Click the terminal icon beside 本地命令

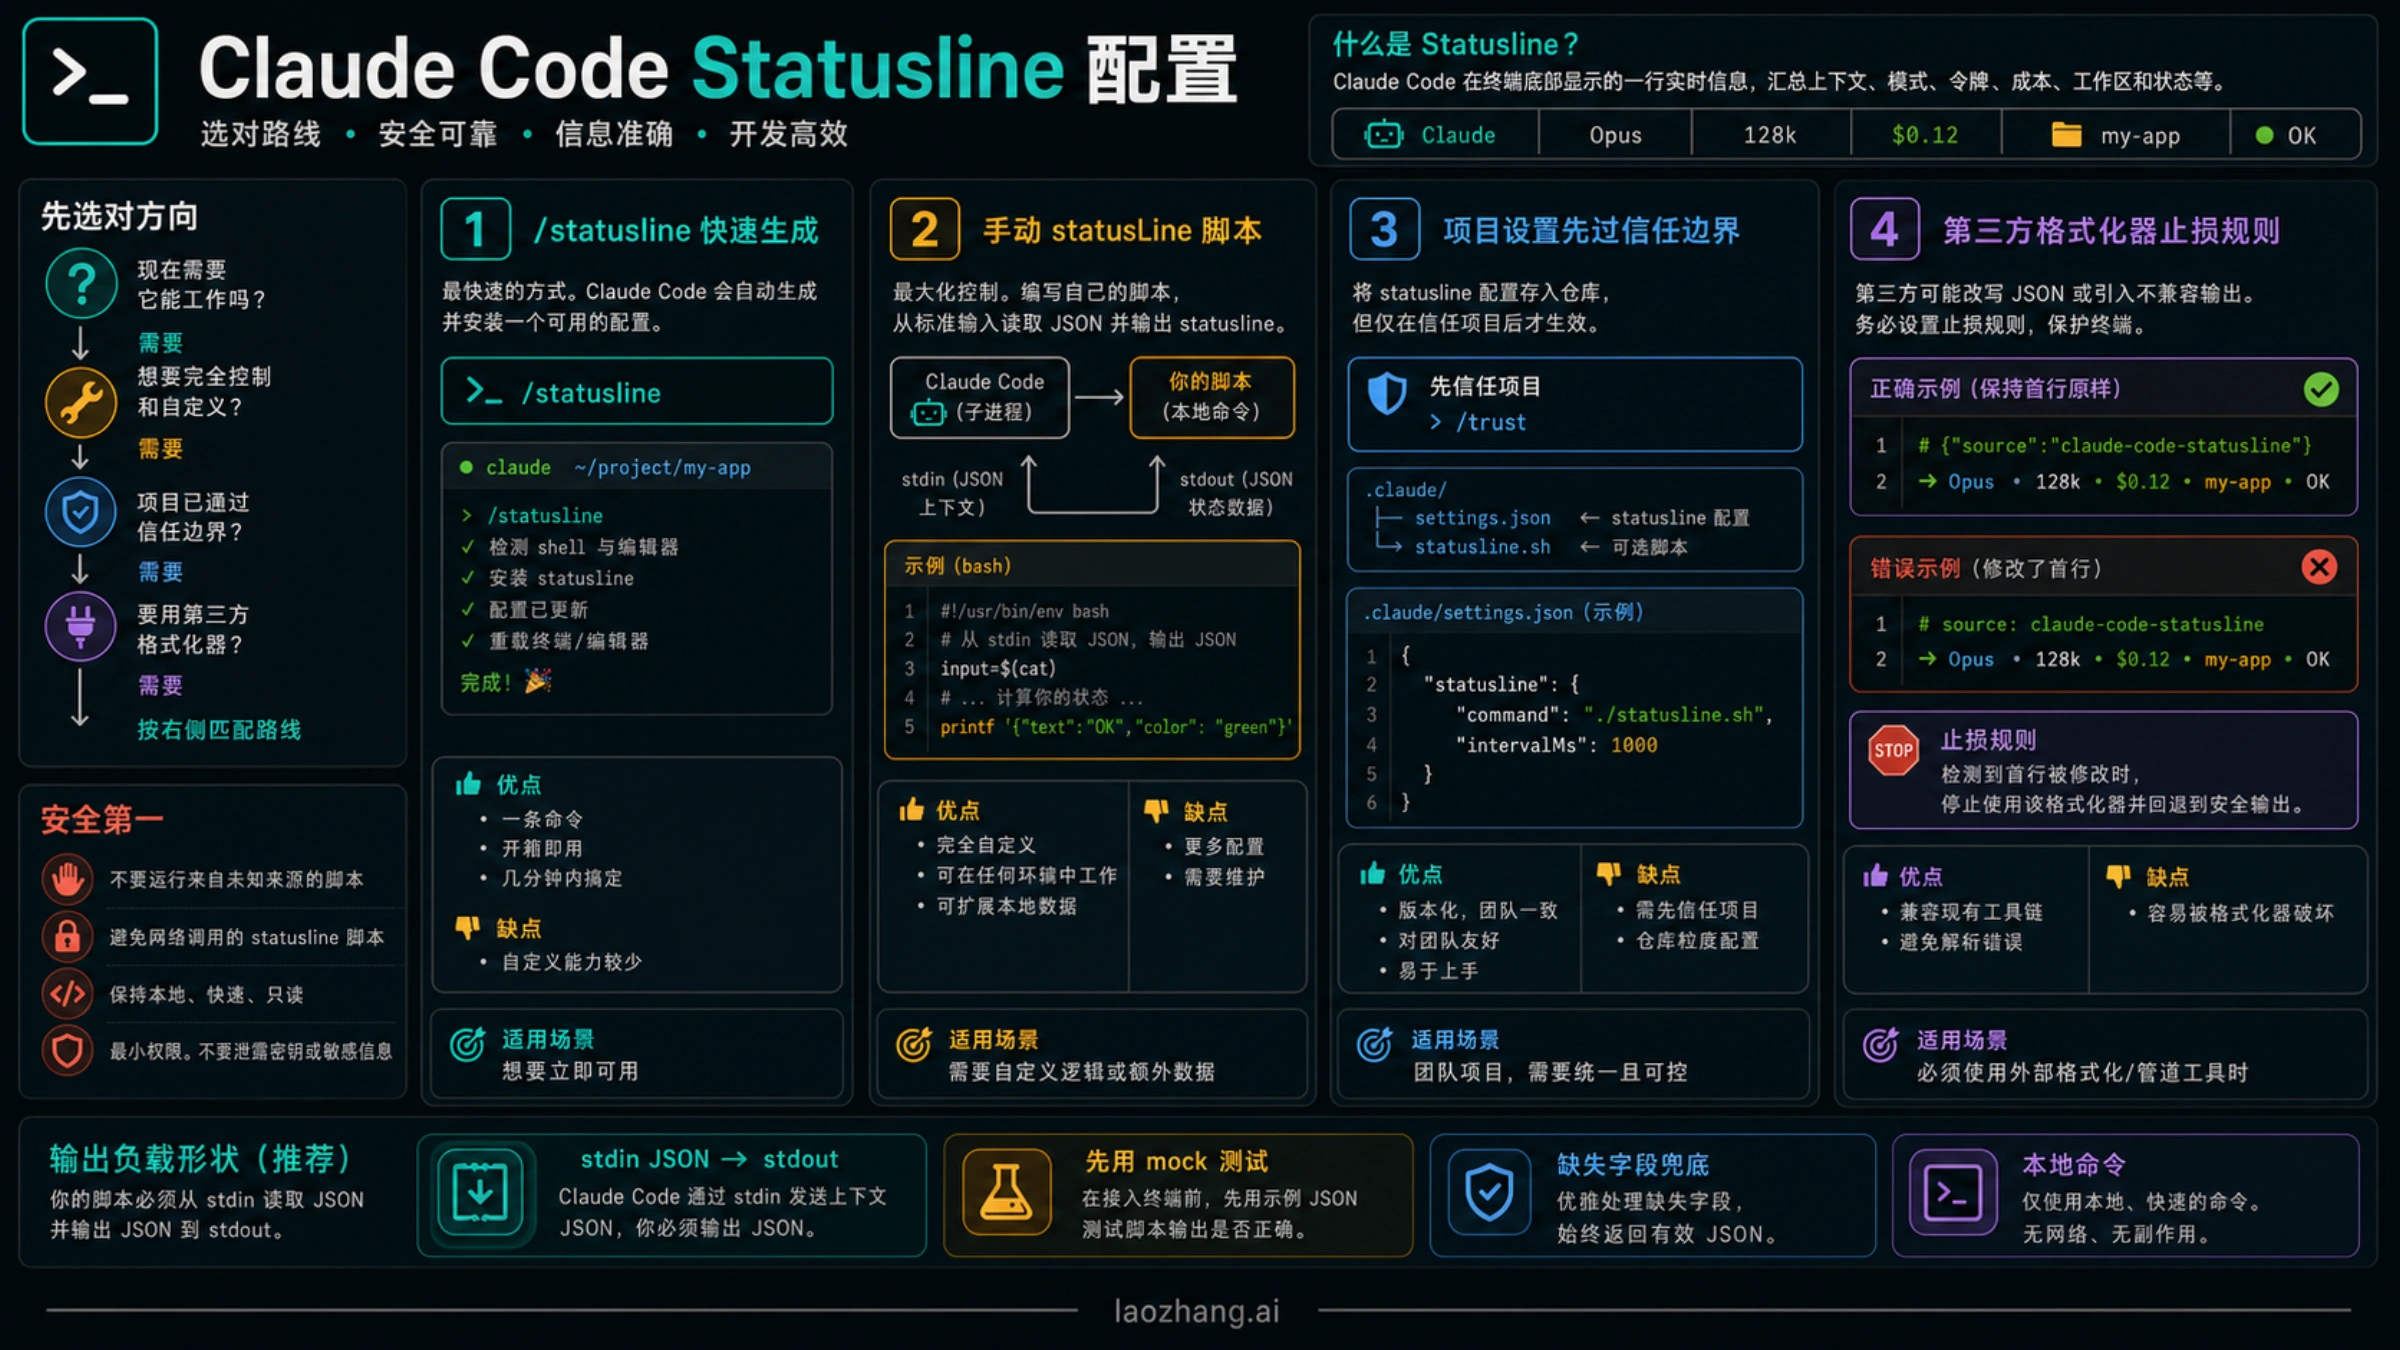(1953, 1192)
